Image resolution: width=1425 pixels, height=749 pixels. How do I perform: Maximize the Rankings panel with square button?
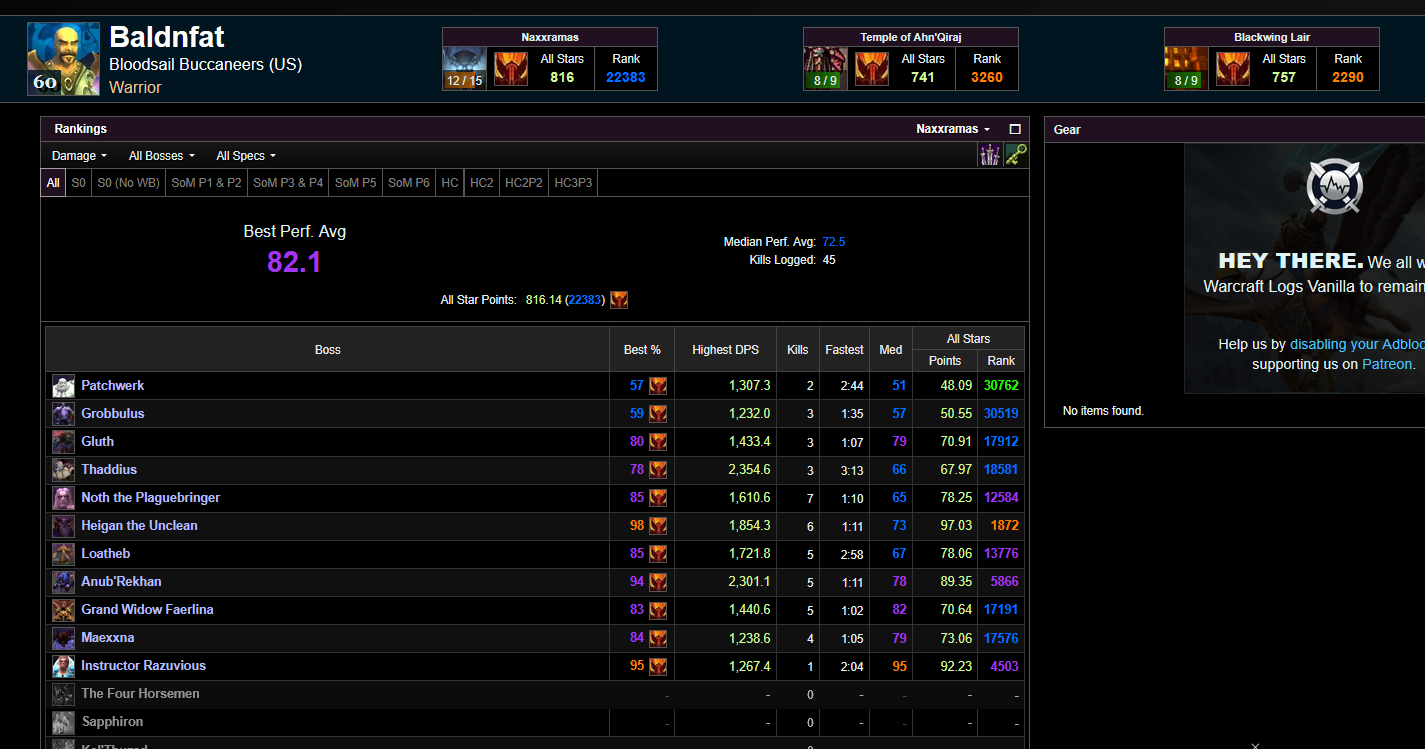click(x=1015, y=129)
